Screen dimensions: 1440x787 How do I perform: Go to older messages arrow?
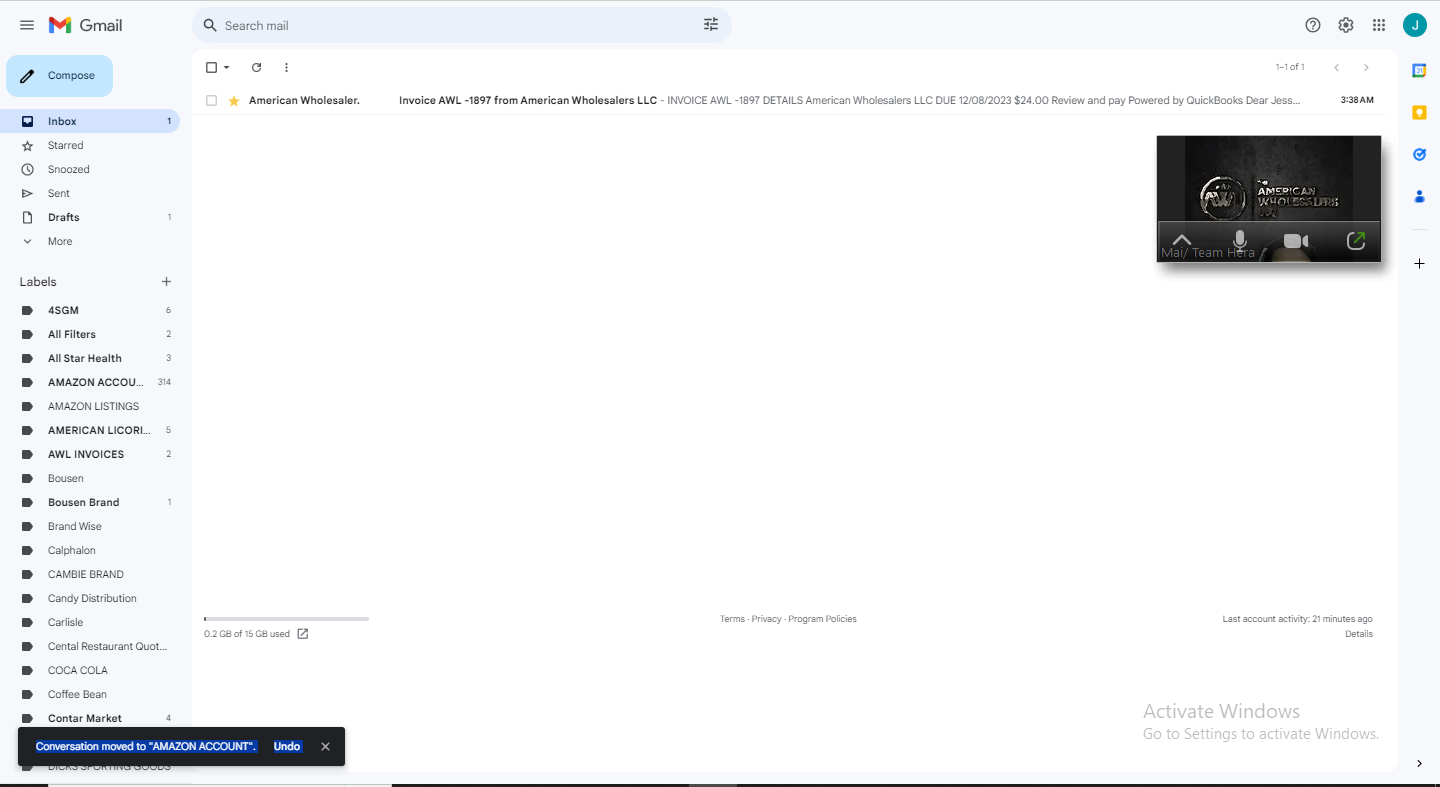(1366, 67)
